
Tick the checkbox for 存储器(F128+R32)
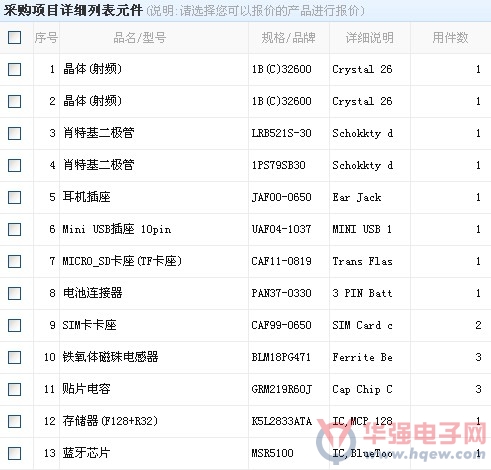14,421
